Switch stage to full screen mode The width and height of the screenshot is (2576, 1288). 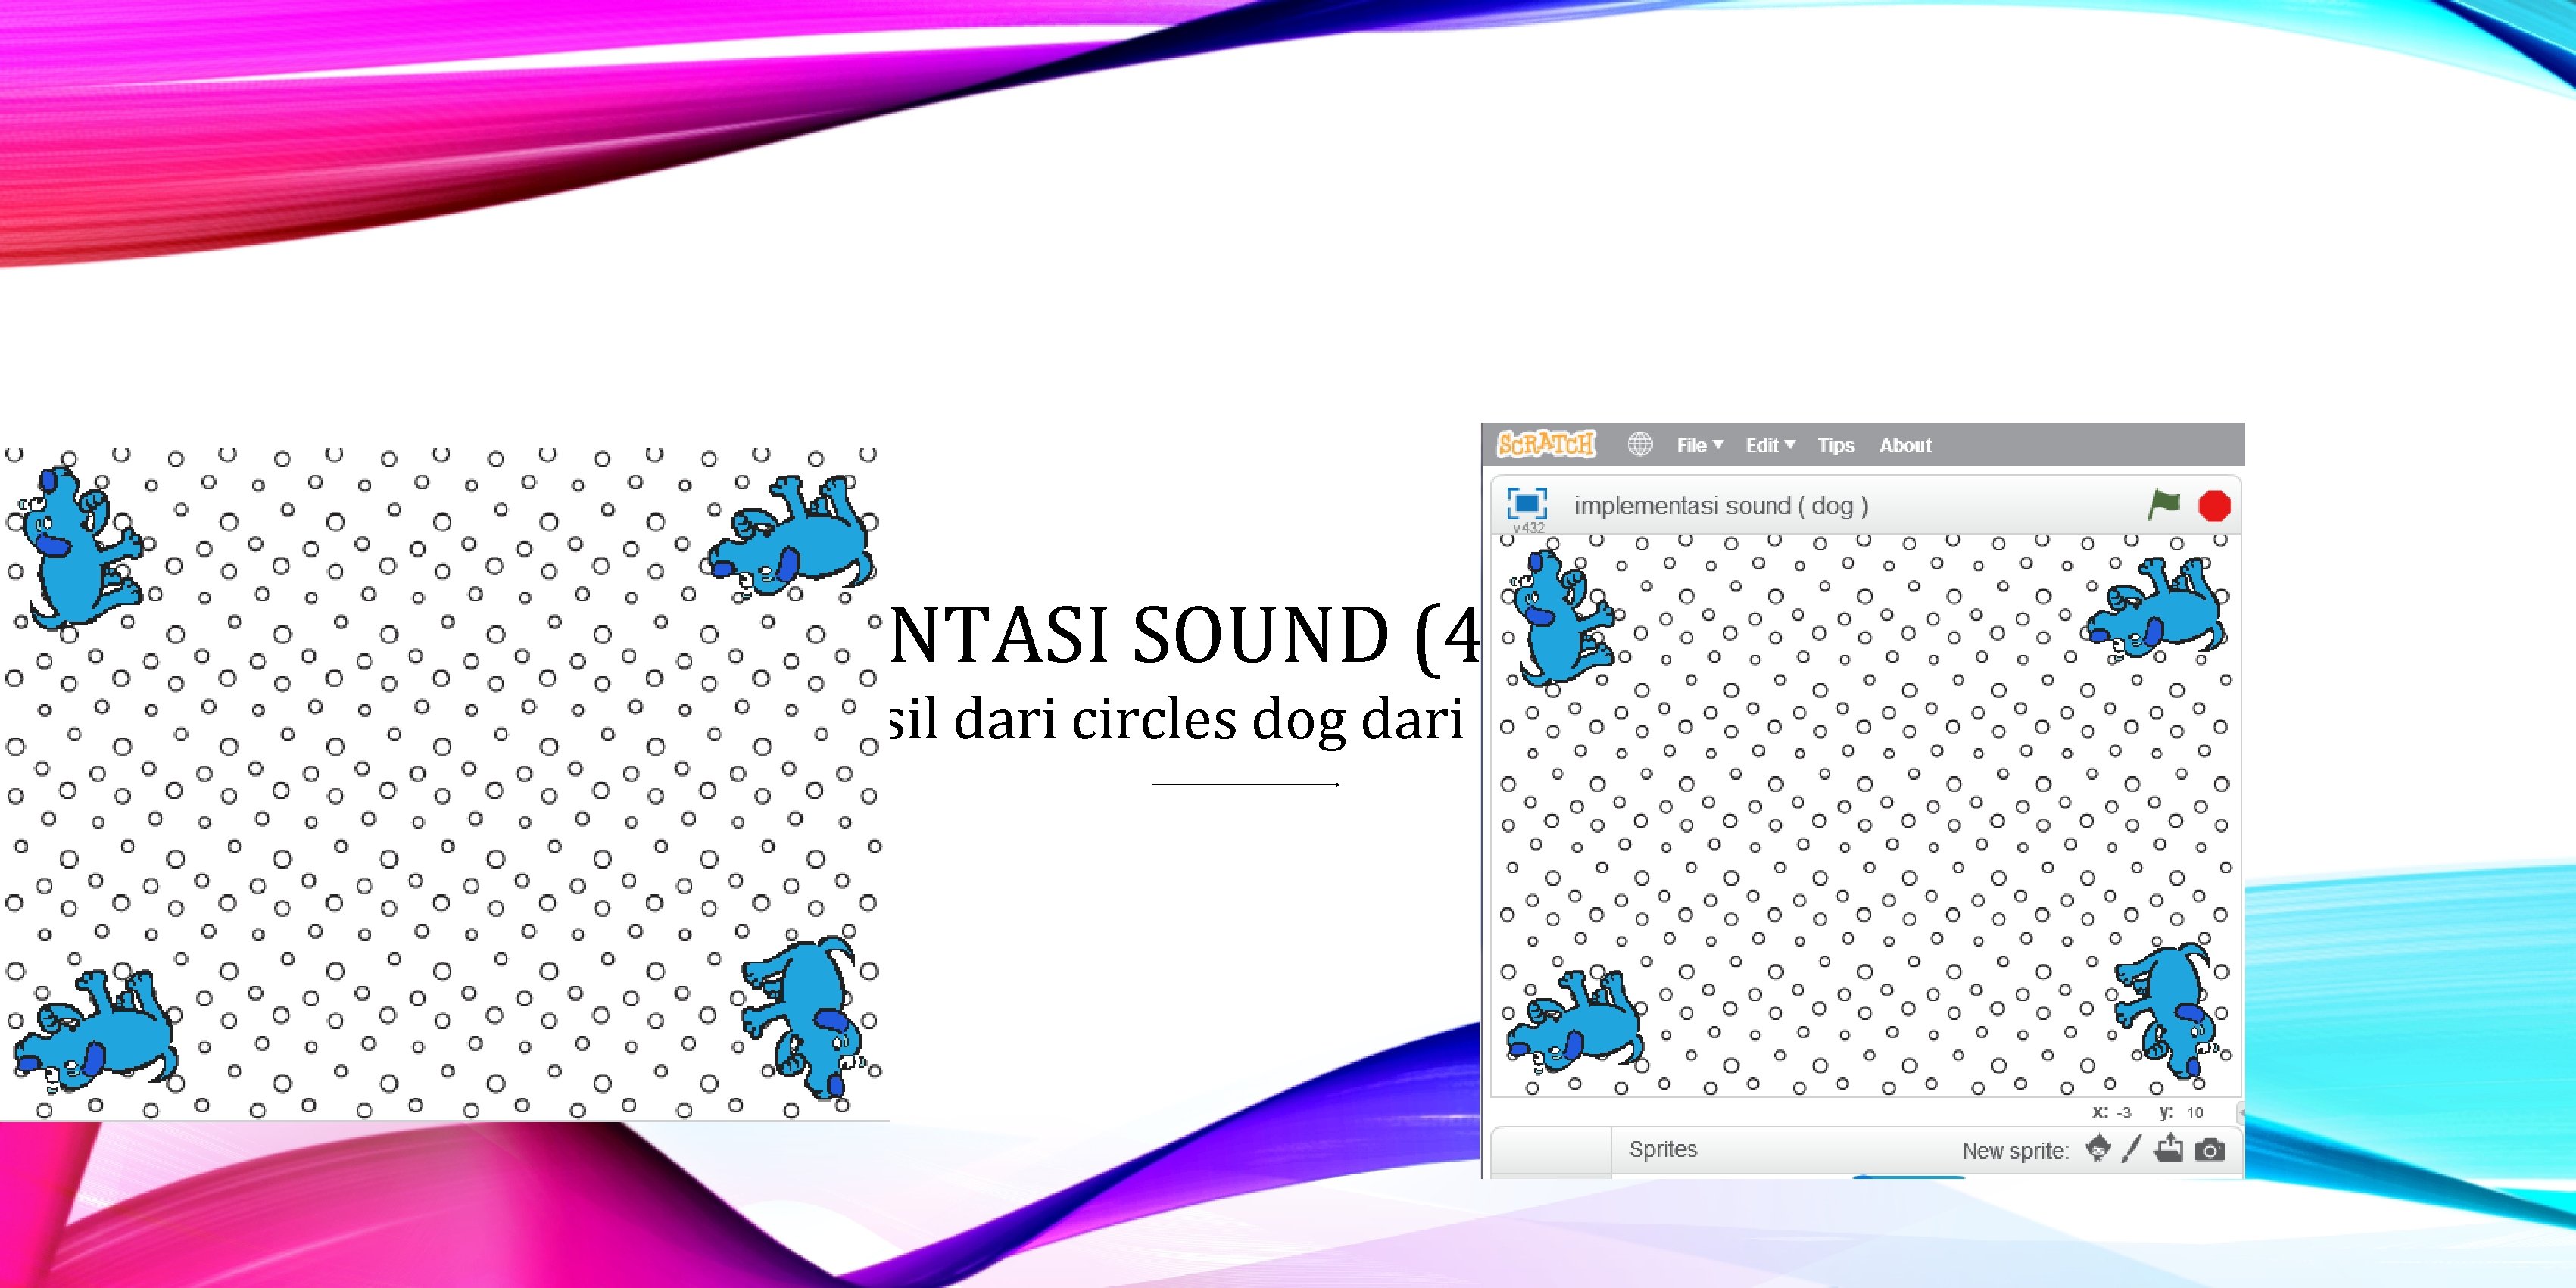1527,503
